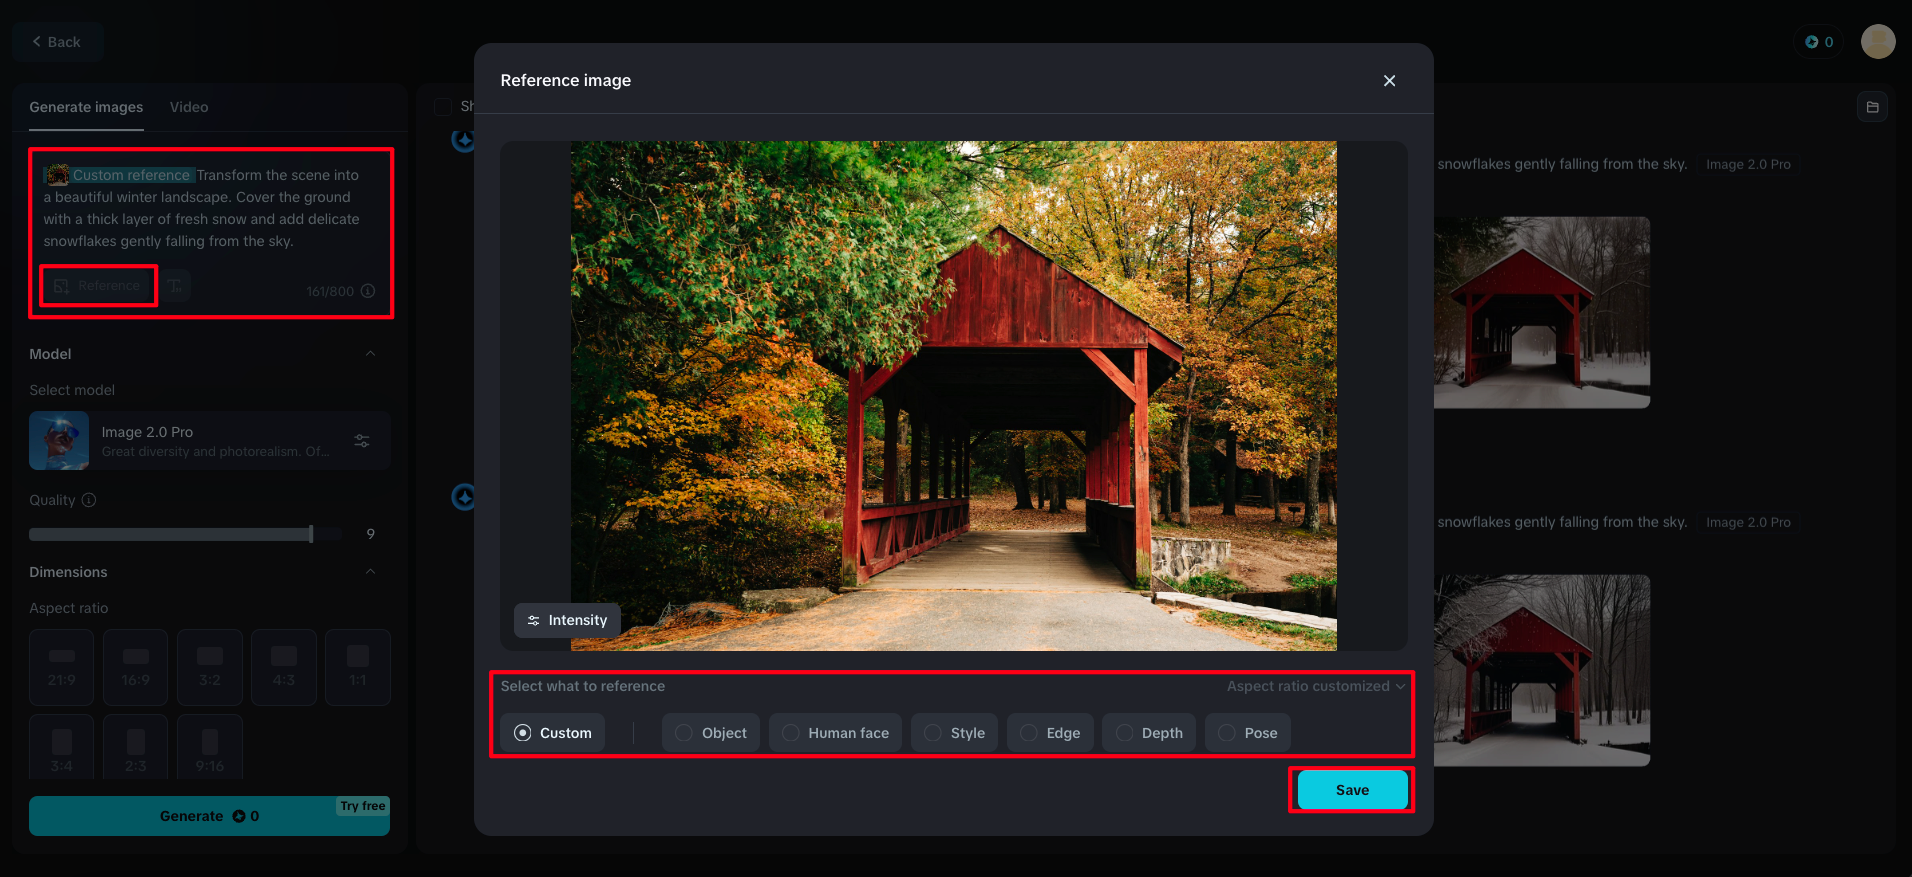Click the Quality info icon
This screenshot has width=1912, height=877.
(x=89, y=500)
